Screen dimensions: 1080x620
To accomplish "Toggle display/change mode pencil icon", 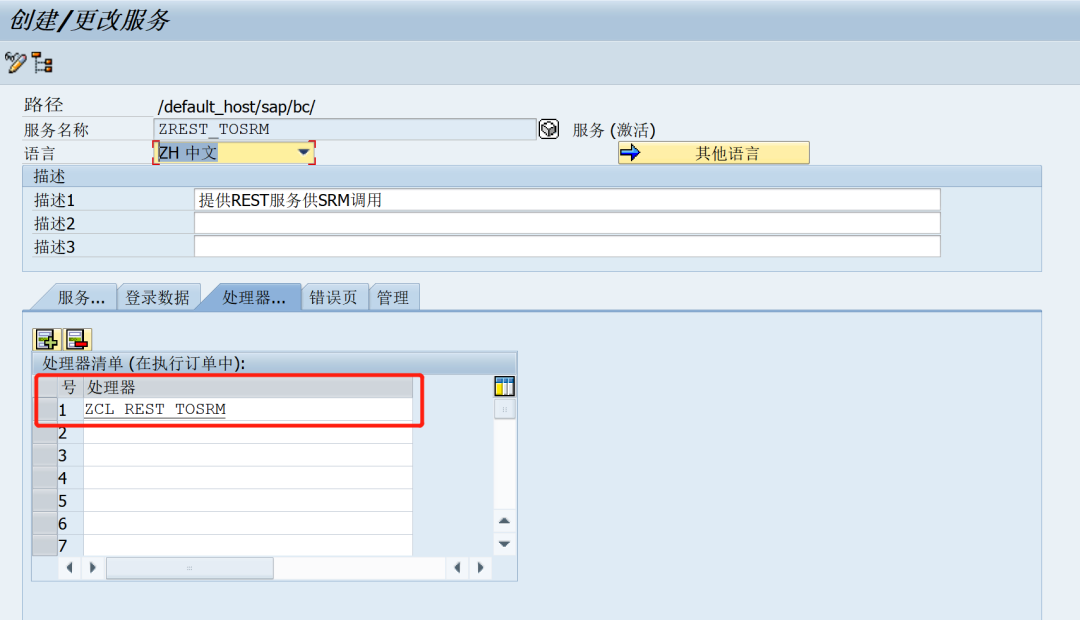I will pos(15,63).
